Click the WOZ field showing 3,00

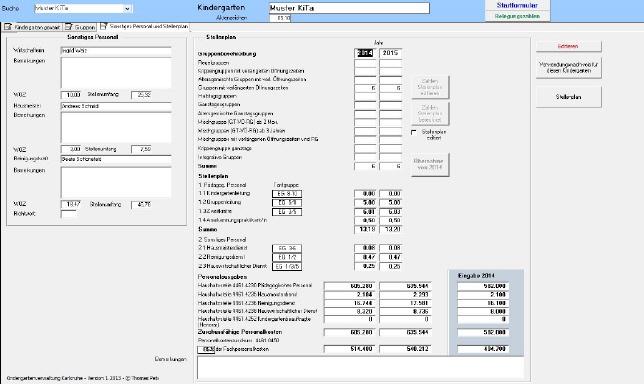tap(71, 149)
